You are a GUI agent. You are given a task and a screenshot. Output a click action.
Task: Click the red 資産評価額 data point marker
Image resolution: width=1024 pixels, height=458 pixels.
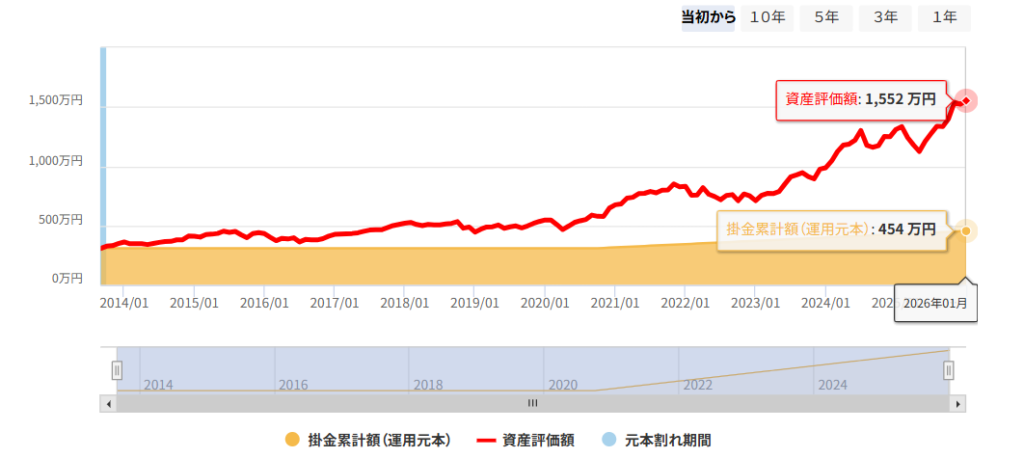(x=966, y=100)
